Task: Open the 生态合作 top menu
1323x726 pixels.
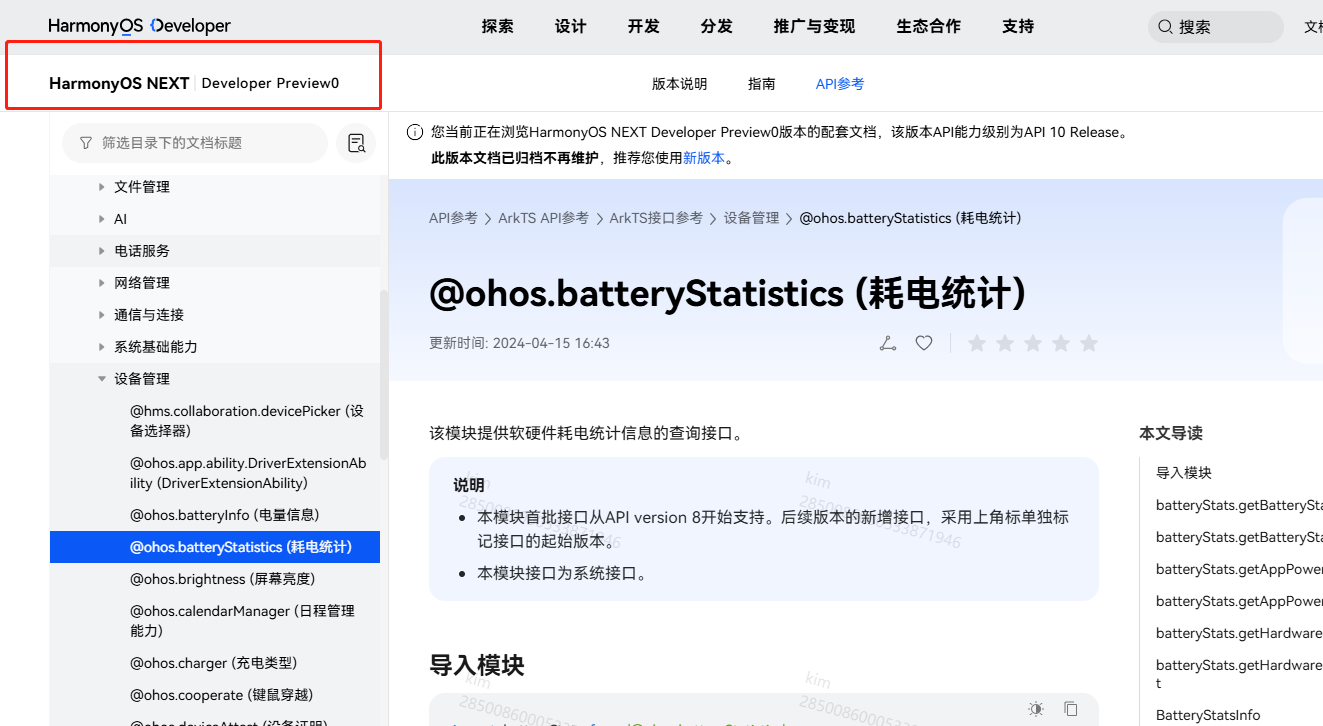Action: coord(929,27)
